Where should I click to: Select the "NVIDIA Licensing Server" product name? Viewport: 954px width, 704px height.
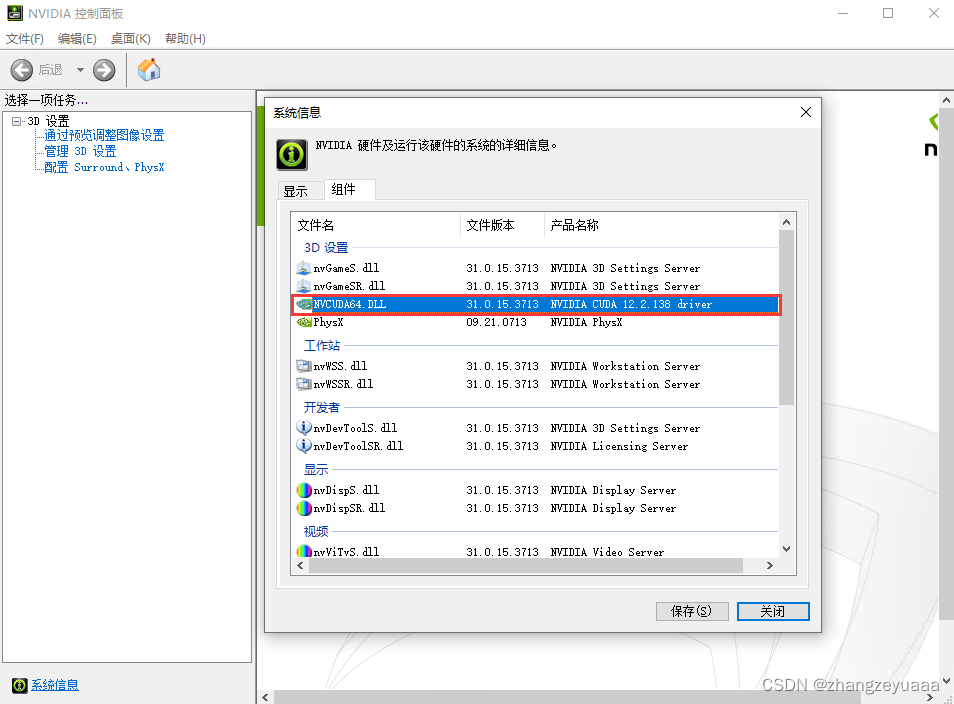point(619,446)
